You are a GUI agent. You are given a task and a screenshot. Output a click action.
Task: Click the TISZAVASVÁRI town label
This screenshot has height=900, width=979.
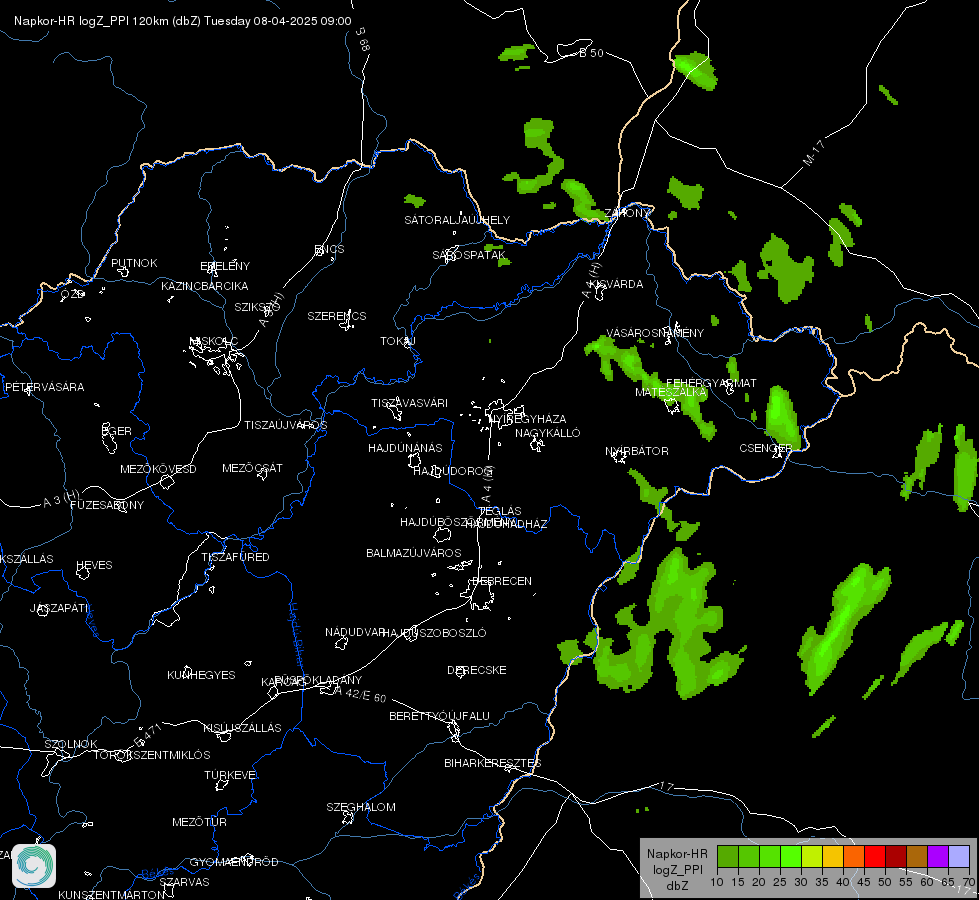click(x=410, y=403)
